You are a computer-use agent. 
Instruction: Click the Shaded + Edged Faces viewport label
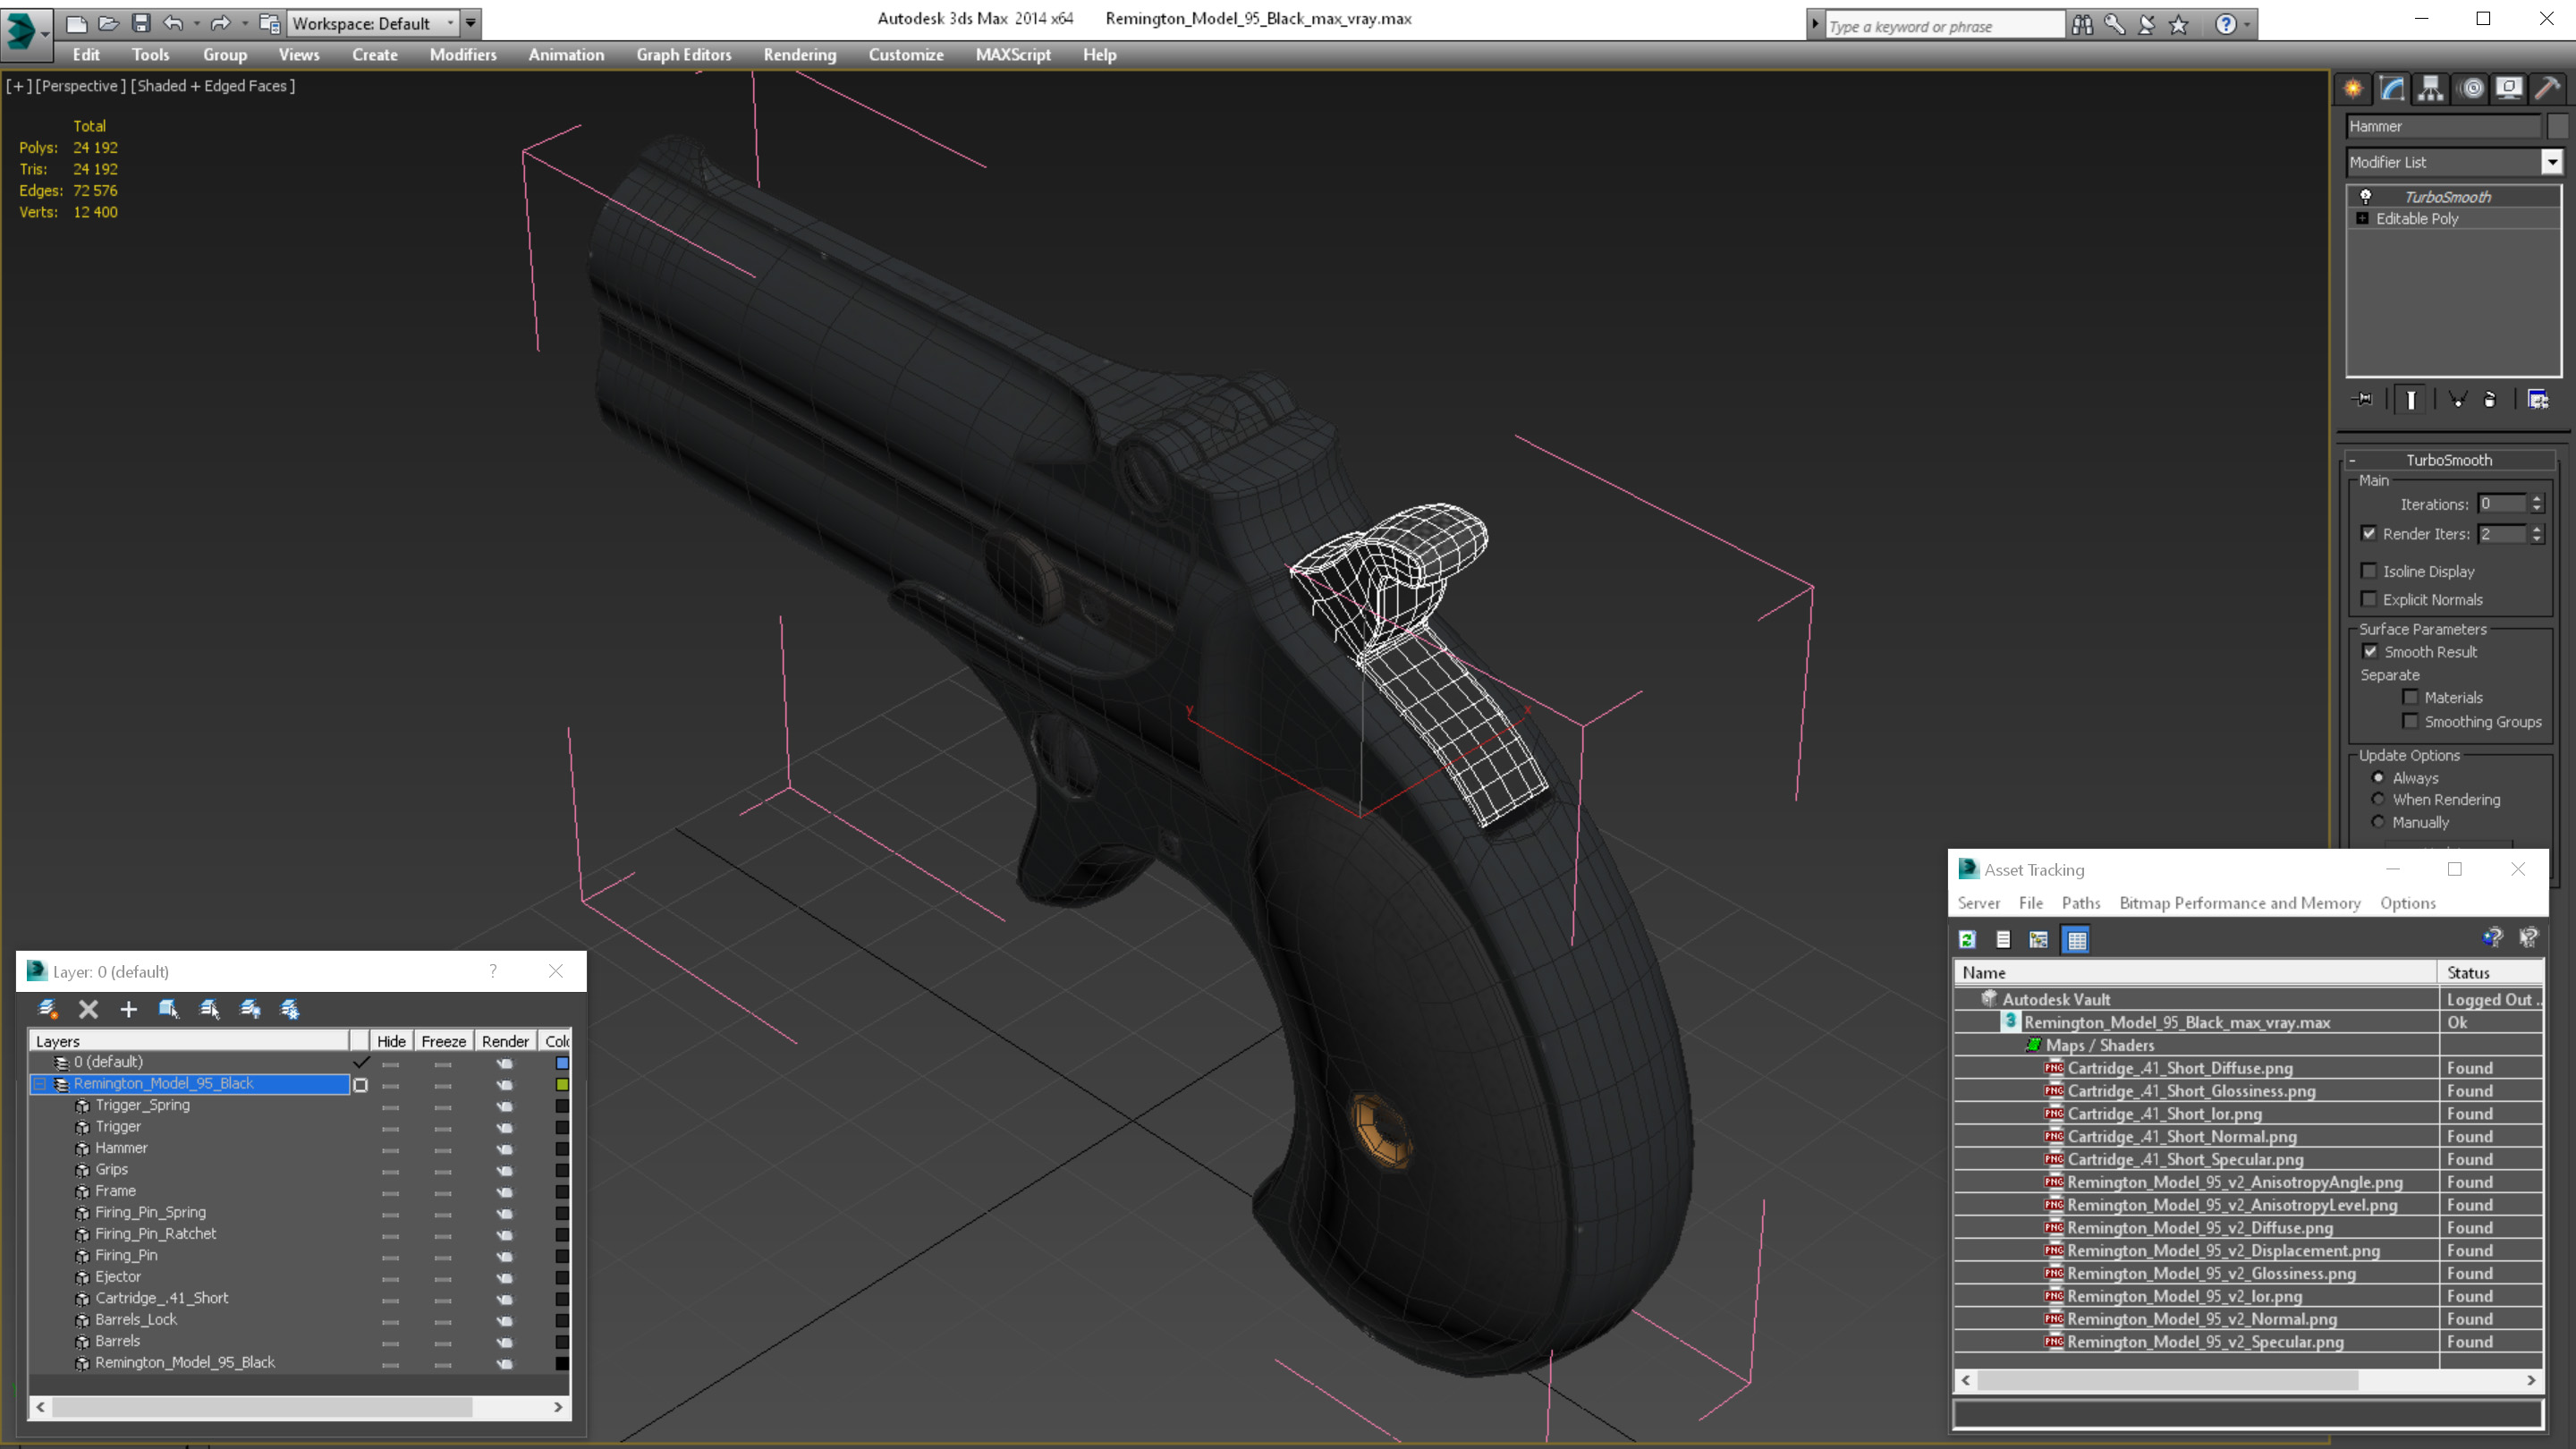tap(213, 86)
